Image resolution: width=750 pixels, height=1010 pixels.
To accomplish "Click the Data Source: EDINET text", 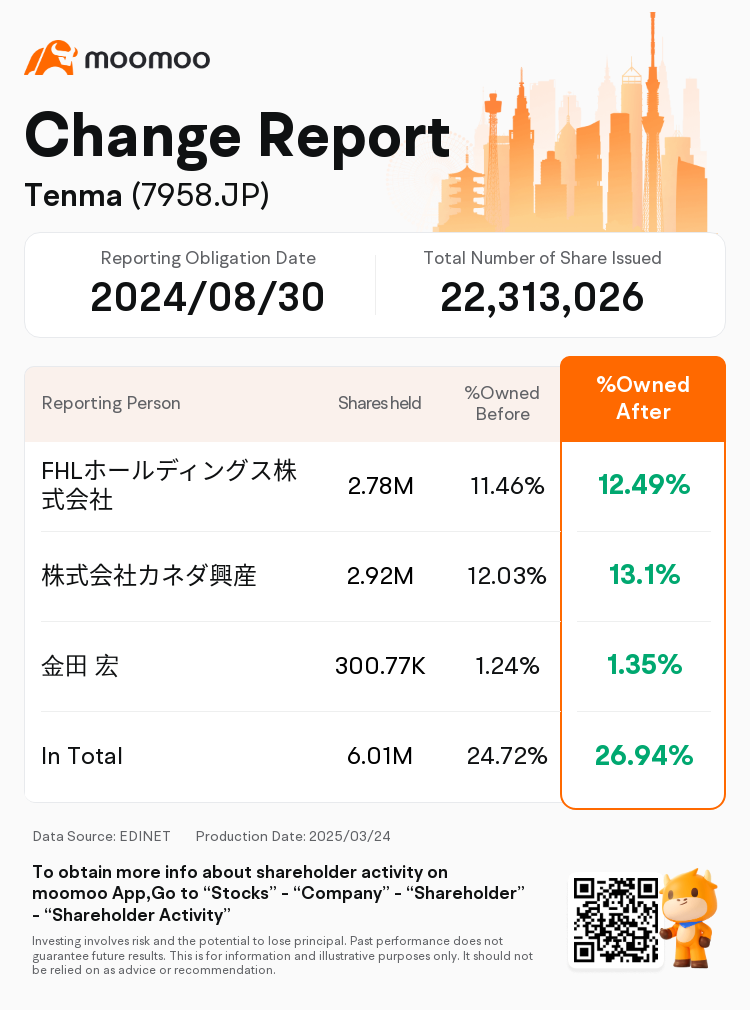I will [x=100, y=836].
